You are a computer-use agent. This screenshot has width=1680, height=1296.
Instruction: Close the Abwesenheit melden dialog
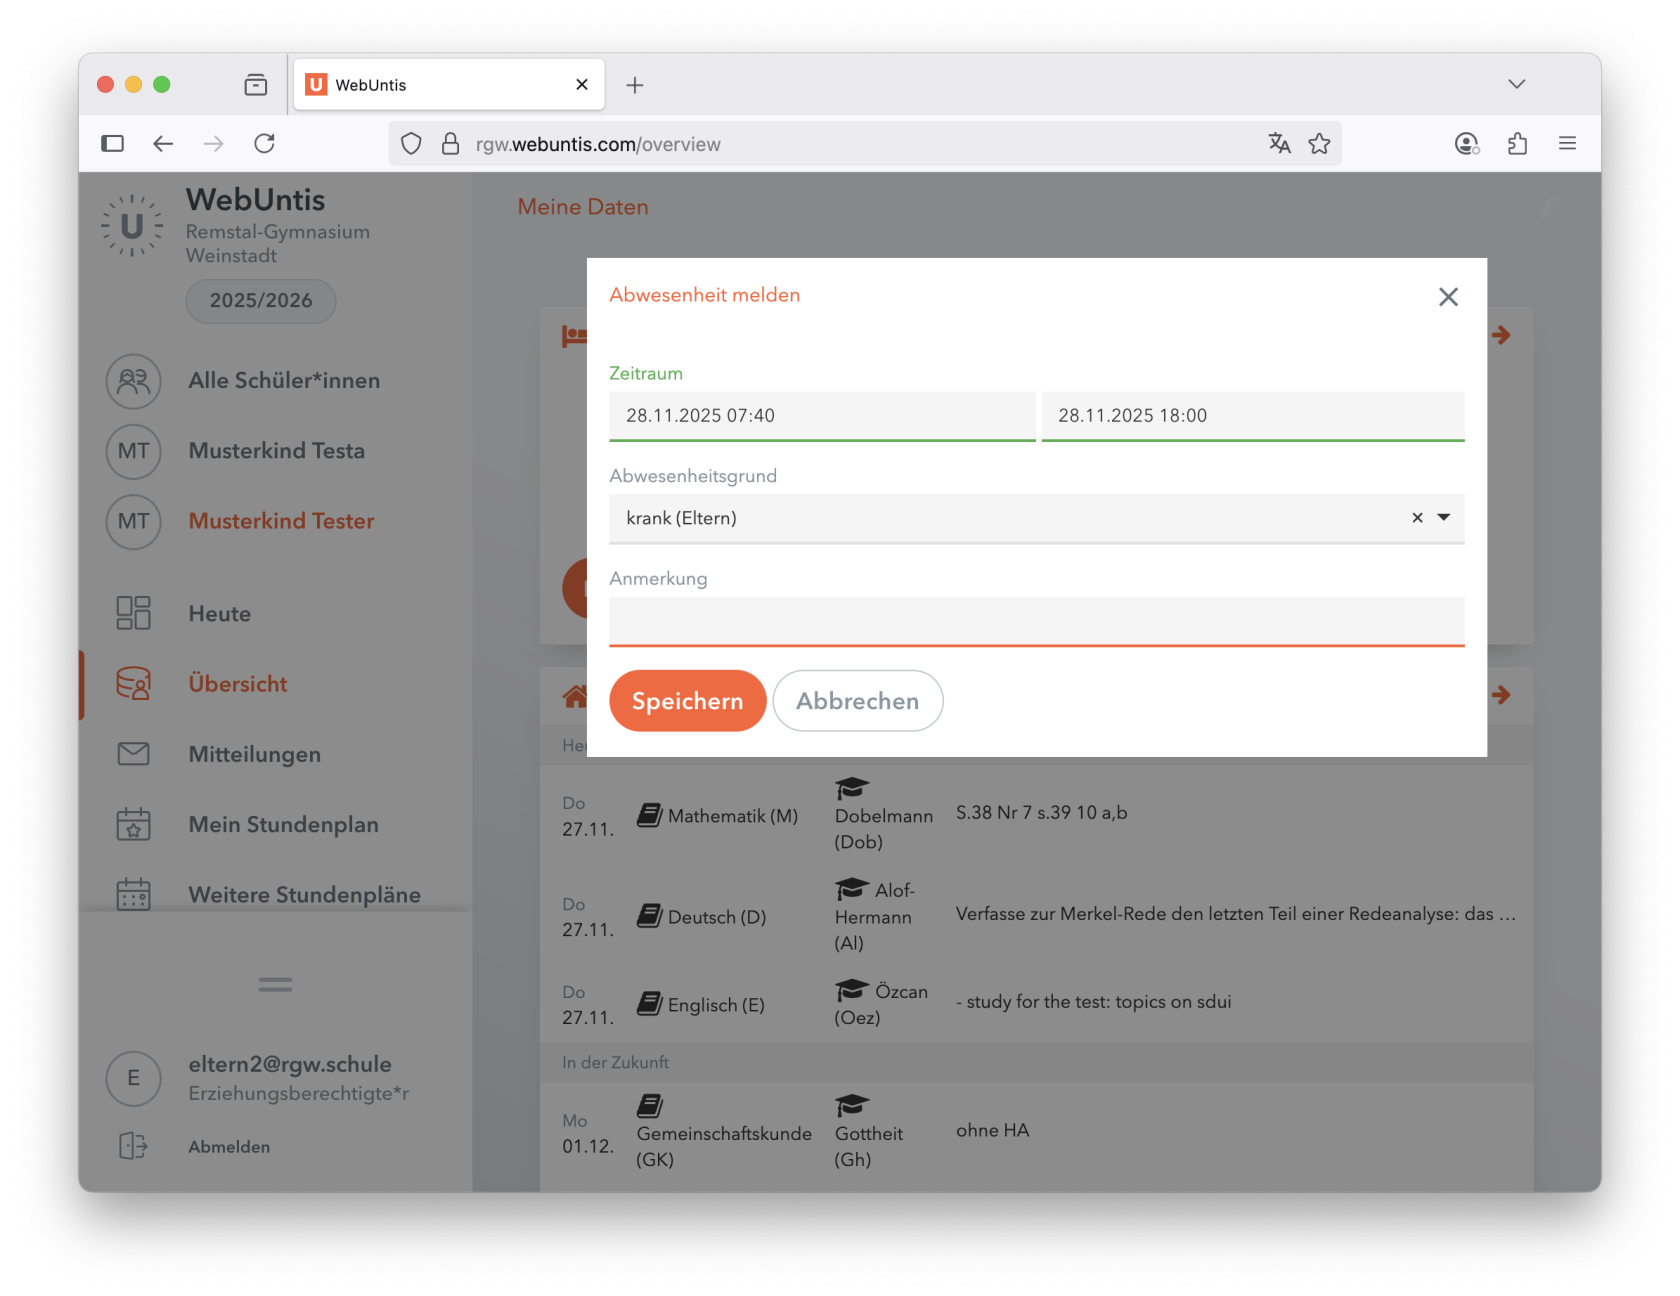click(x=1447, y=297)
